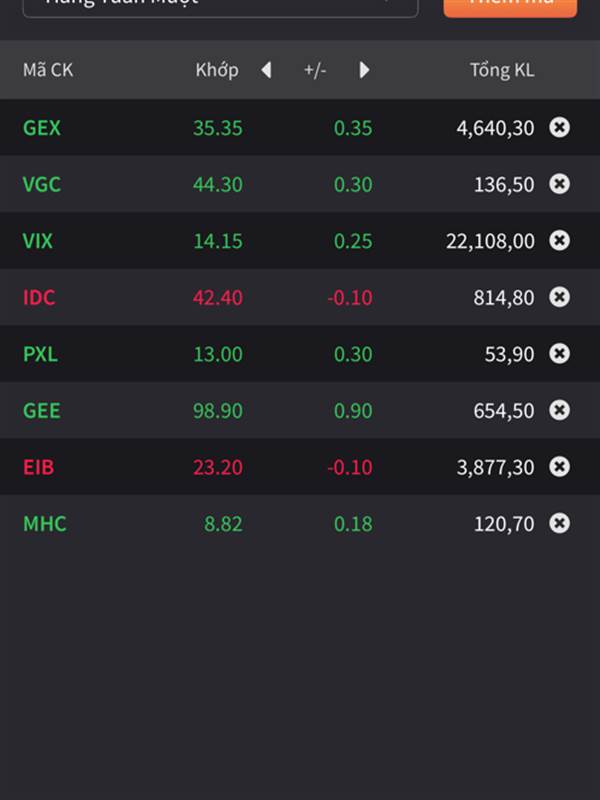Open the watchlist dropdown at top
600x800 pixels.
pos(220,5)
